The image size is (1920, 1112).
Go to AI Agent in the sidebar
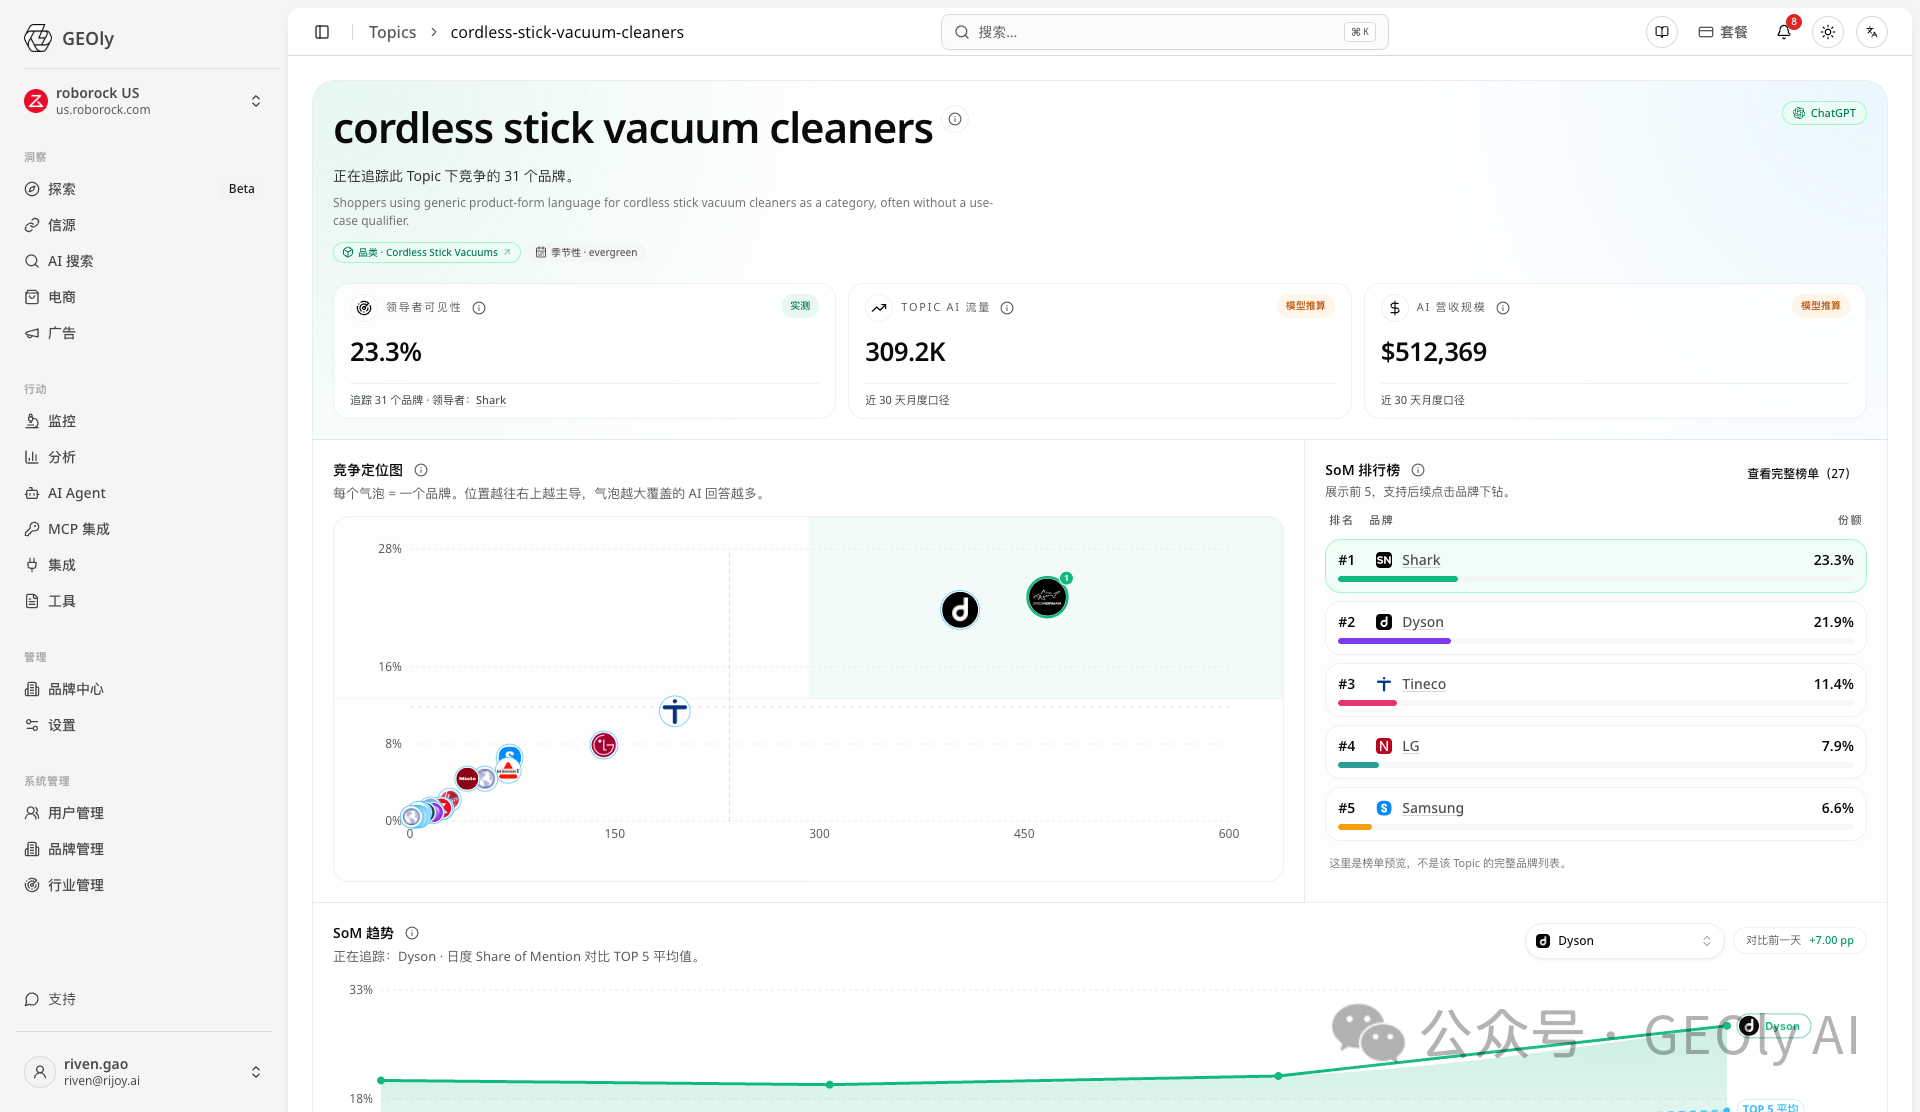144,493
